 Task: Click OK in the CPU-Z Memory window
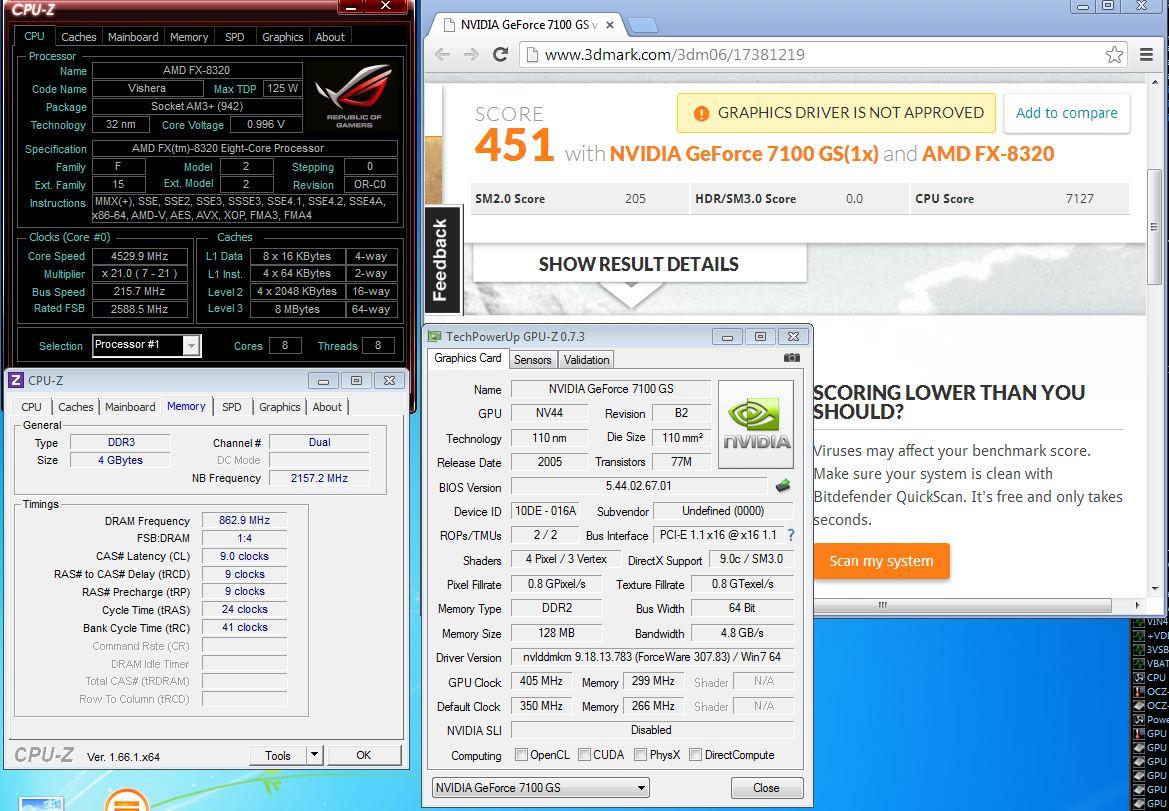coord(364,755)
